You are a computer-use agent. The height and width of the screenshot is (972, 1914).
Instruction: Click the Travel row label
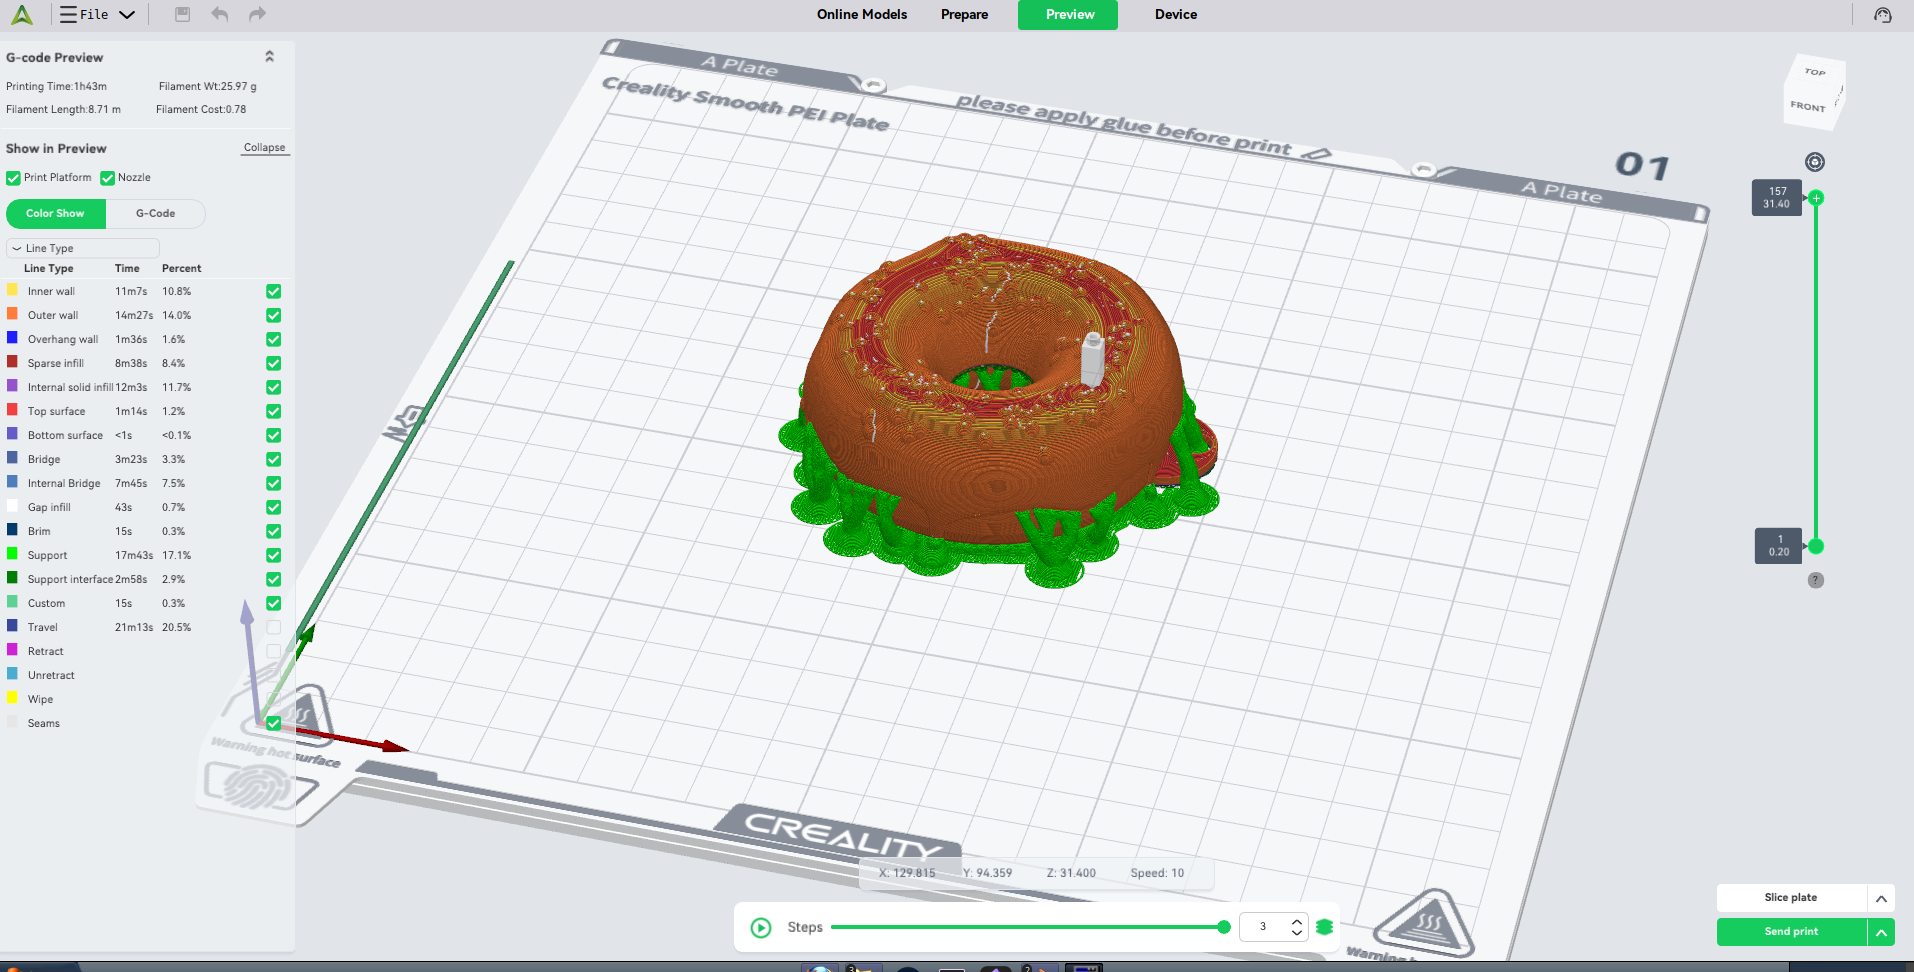click(43, 627)
